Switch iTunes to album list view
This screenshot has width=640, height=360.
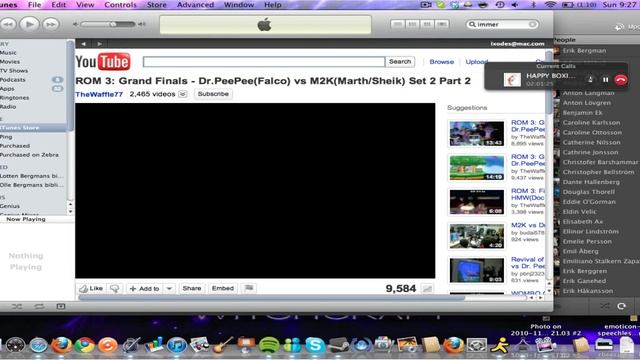pyautogui.click(x=412, y=24)
